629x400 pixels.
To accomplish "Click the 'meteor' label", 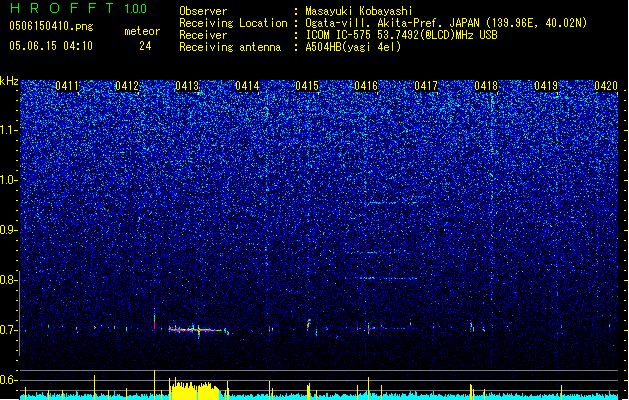I will pyautogui.click(x=142, y=31).
